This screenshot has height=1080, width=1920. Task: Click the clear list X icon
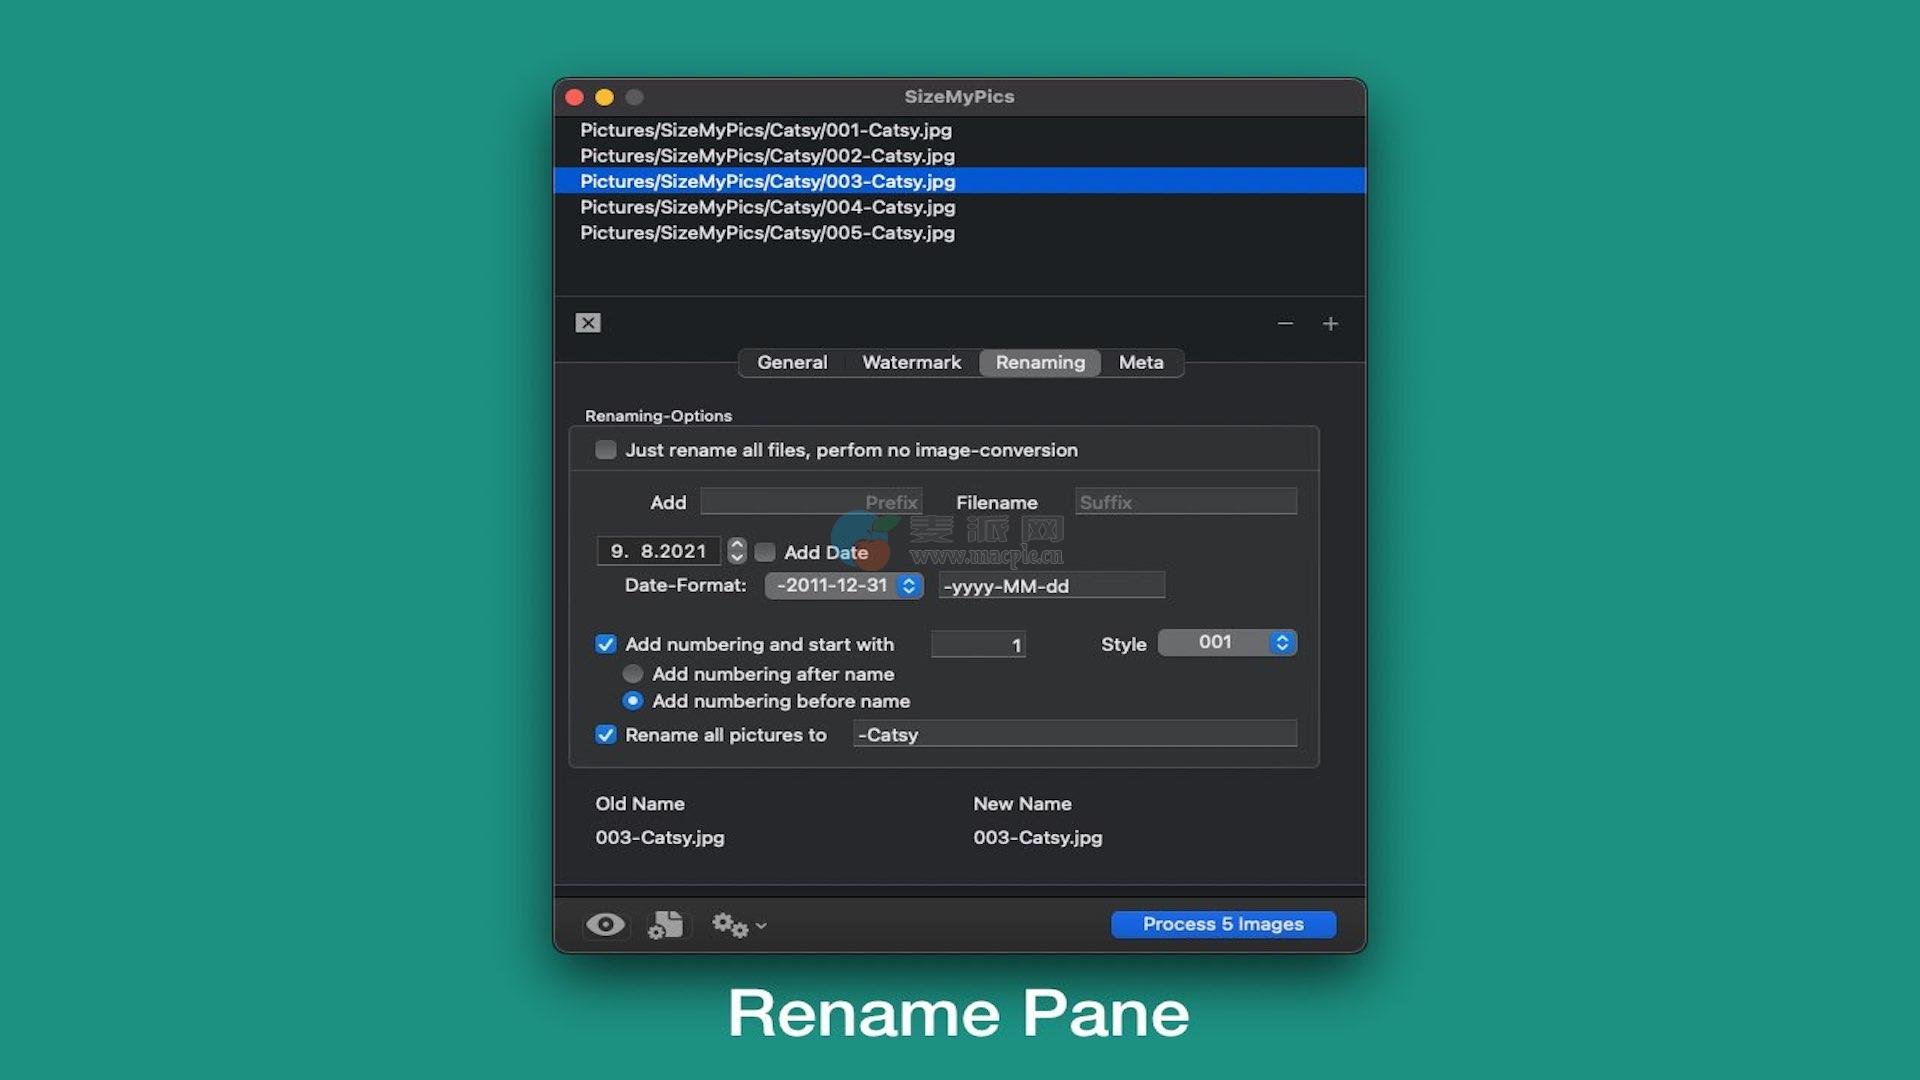(588, 323)
